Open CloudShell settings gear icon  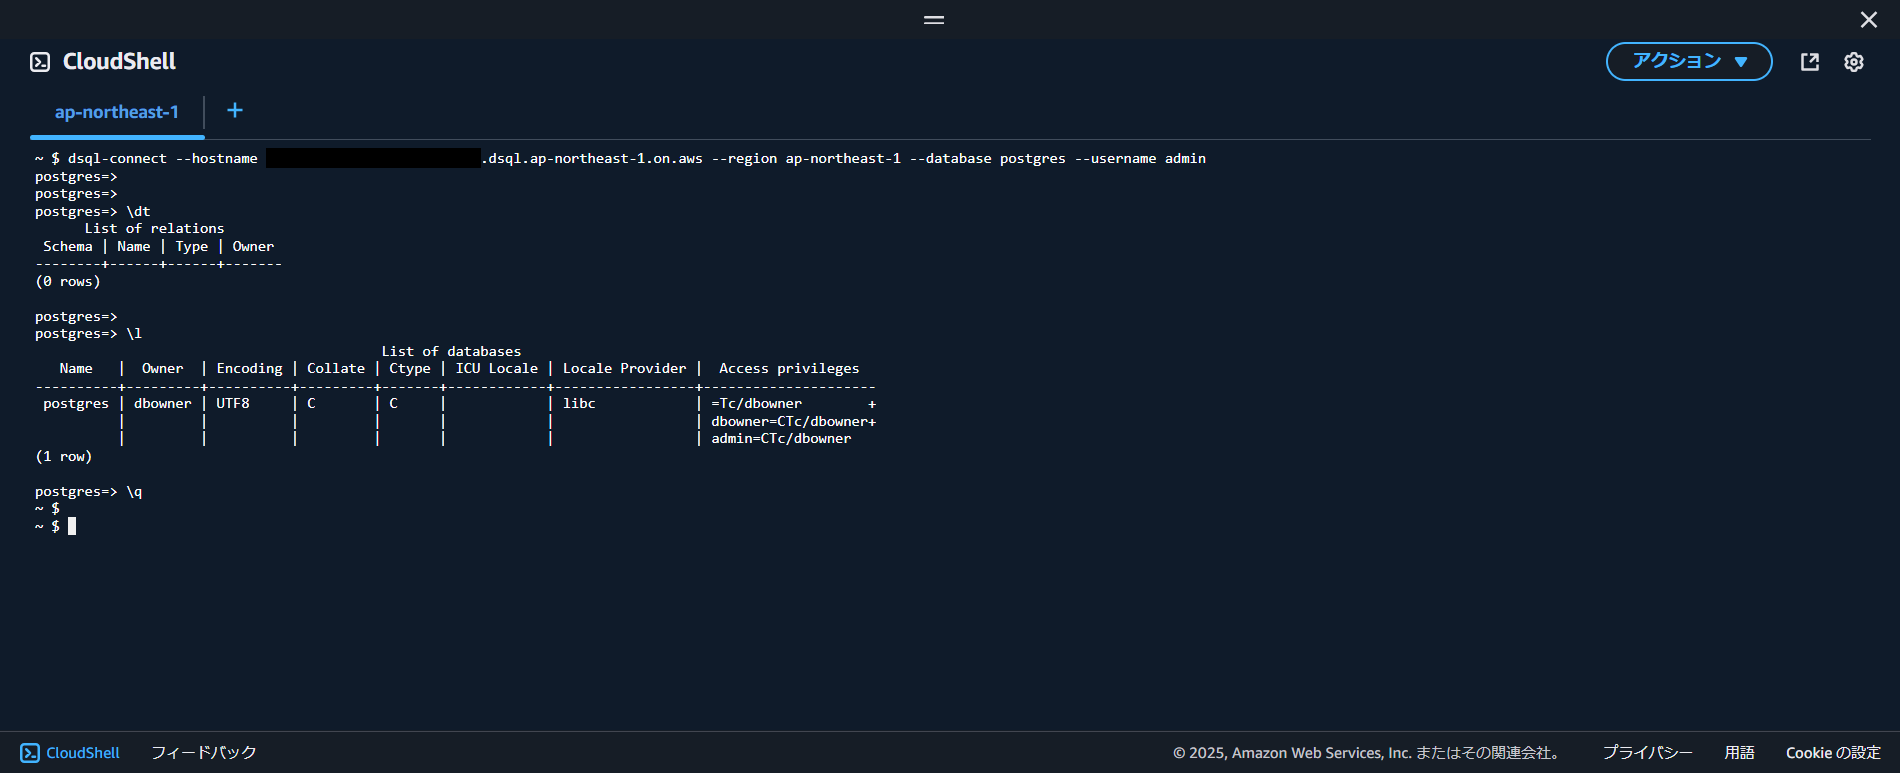(x=1854, y=62)
